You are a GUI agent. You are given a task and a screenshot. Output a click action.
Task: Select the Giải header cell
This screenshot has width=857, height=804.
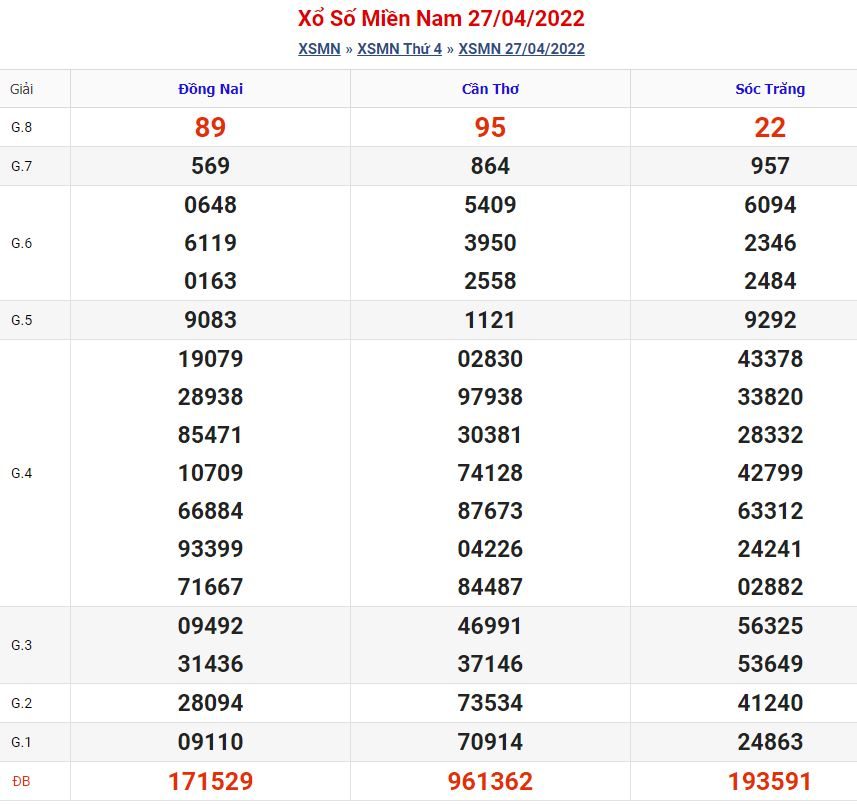click(22, 89)
